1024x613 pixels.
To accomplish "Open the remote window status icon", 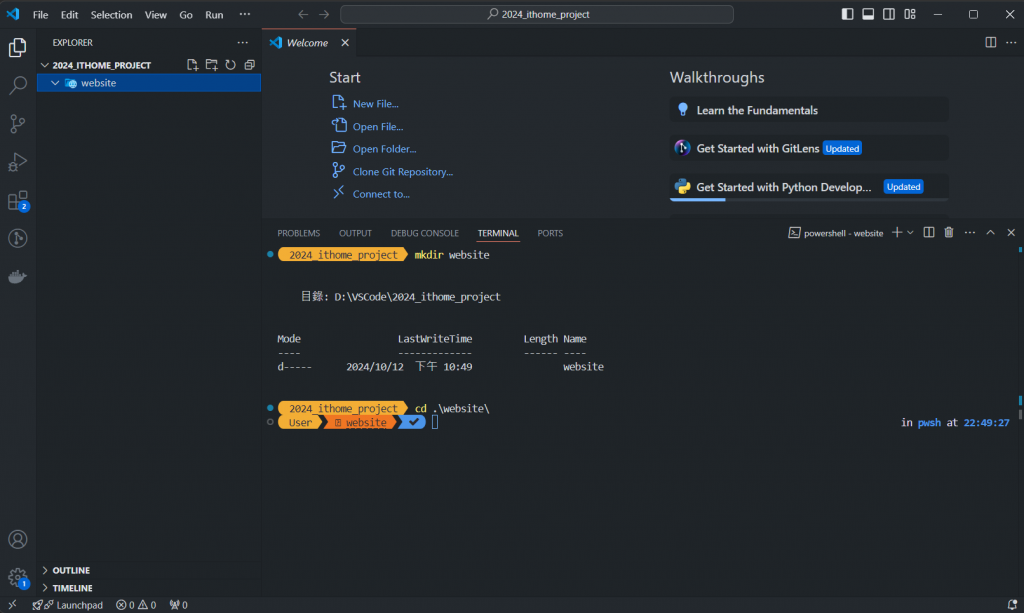I will pyautogui.click(x=12, y=605).
